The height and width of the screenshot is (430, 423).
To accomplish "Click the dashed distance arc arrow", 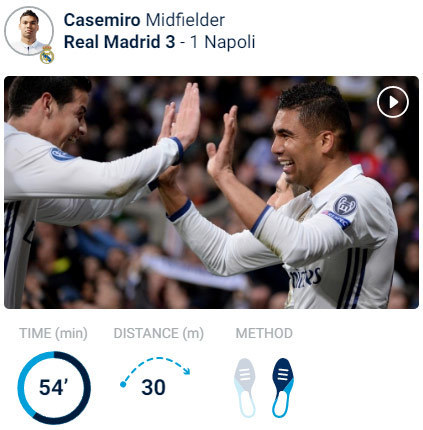I will point(155,371).
